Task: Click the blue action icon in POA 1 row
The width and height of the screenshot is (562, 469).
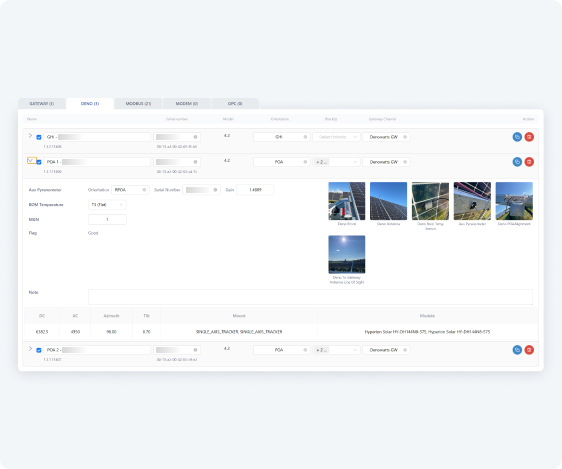Action: tap(517, 162)
